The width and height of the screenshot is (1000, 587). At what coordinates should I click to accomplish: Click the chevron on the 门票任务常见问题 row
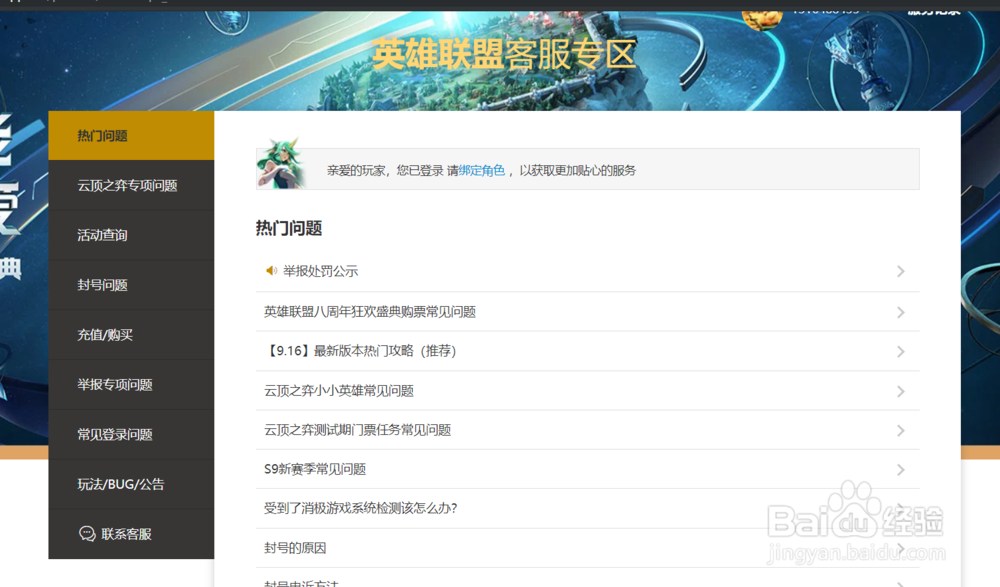[x=901, y=431]
